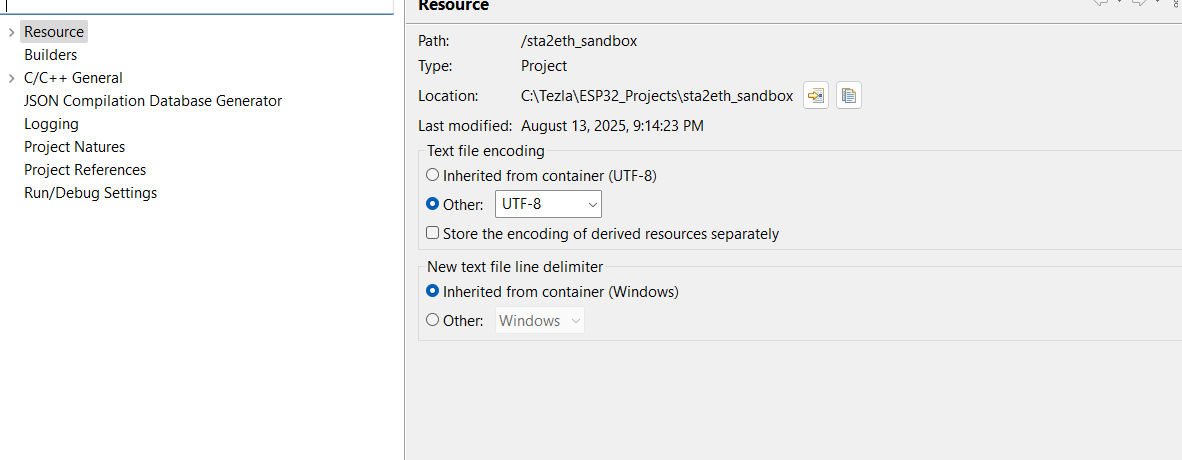Click the location C:\Tezla\ESP32_Projects\sta2eth_sandbox
The width and height of the screenshot is (1182, 460).
point(657,96)
